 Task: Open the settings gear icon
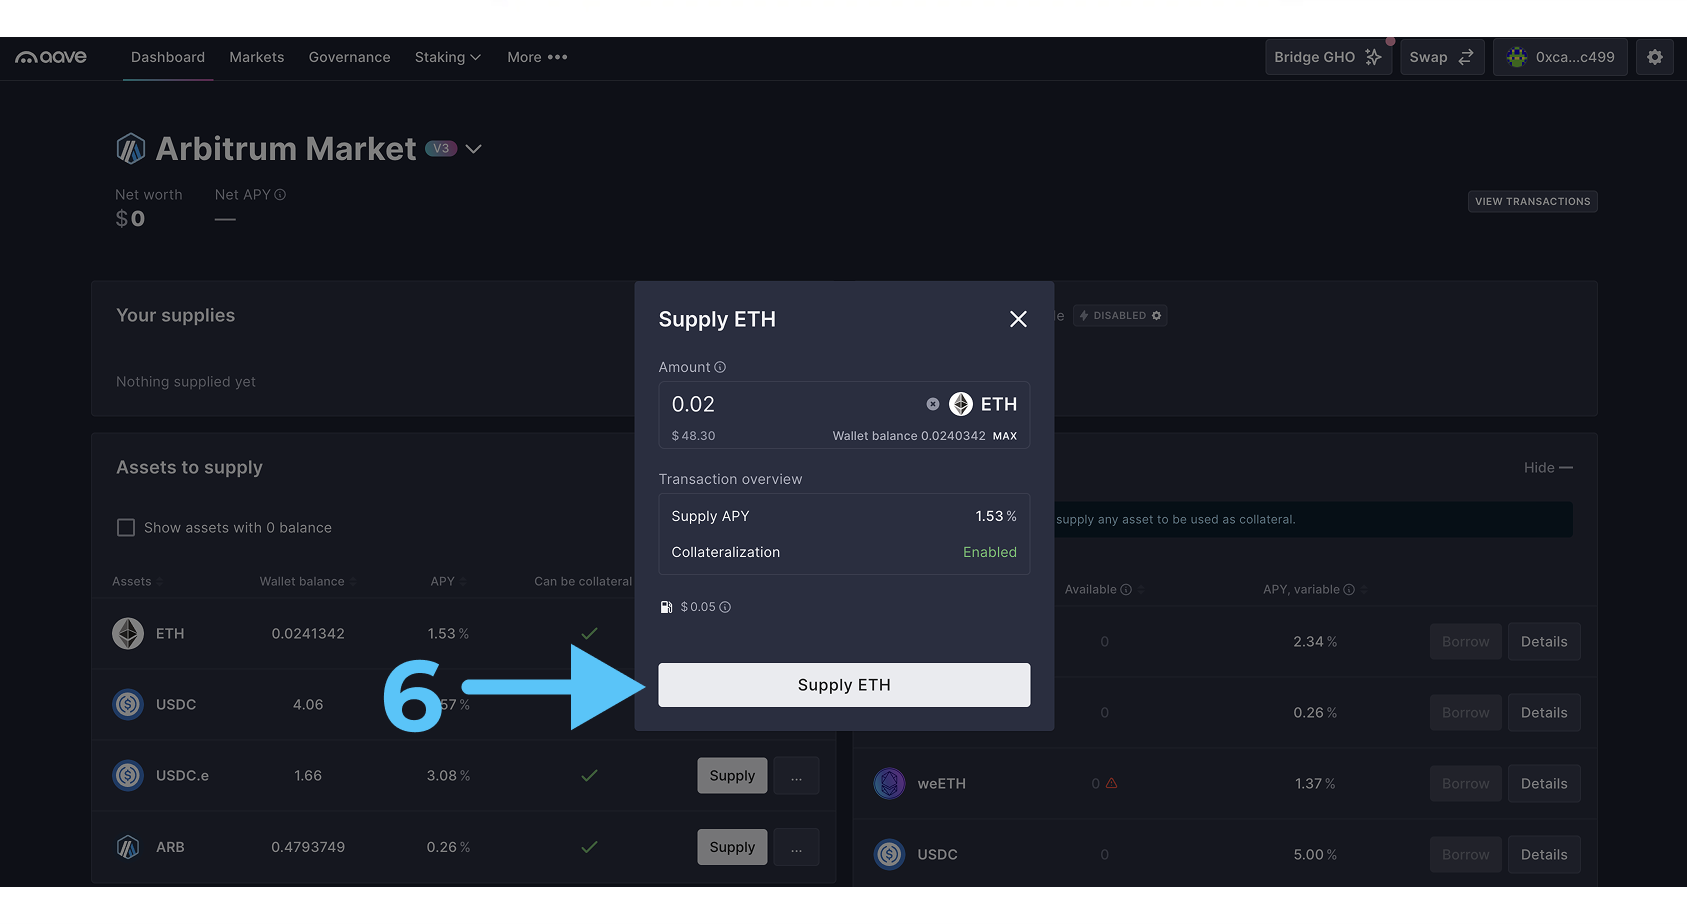click(1654, 58)
